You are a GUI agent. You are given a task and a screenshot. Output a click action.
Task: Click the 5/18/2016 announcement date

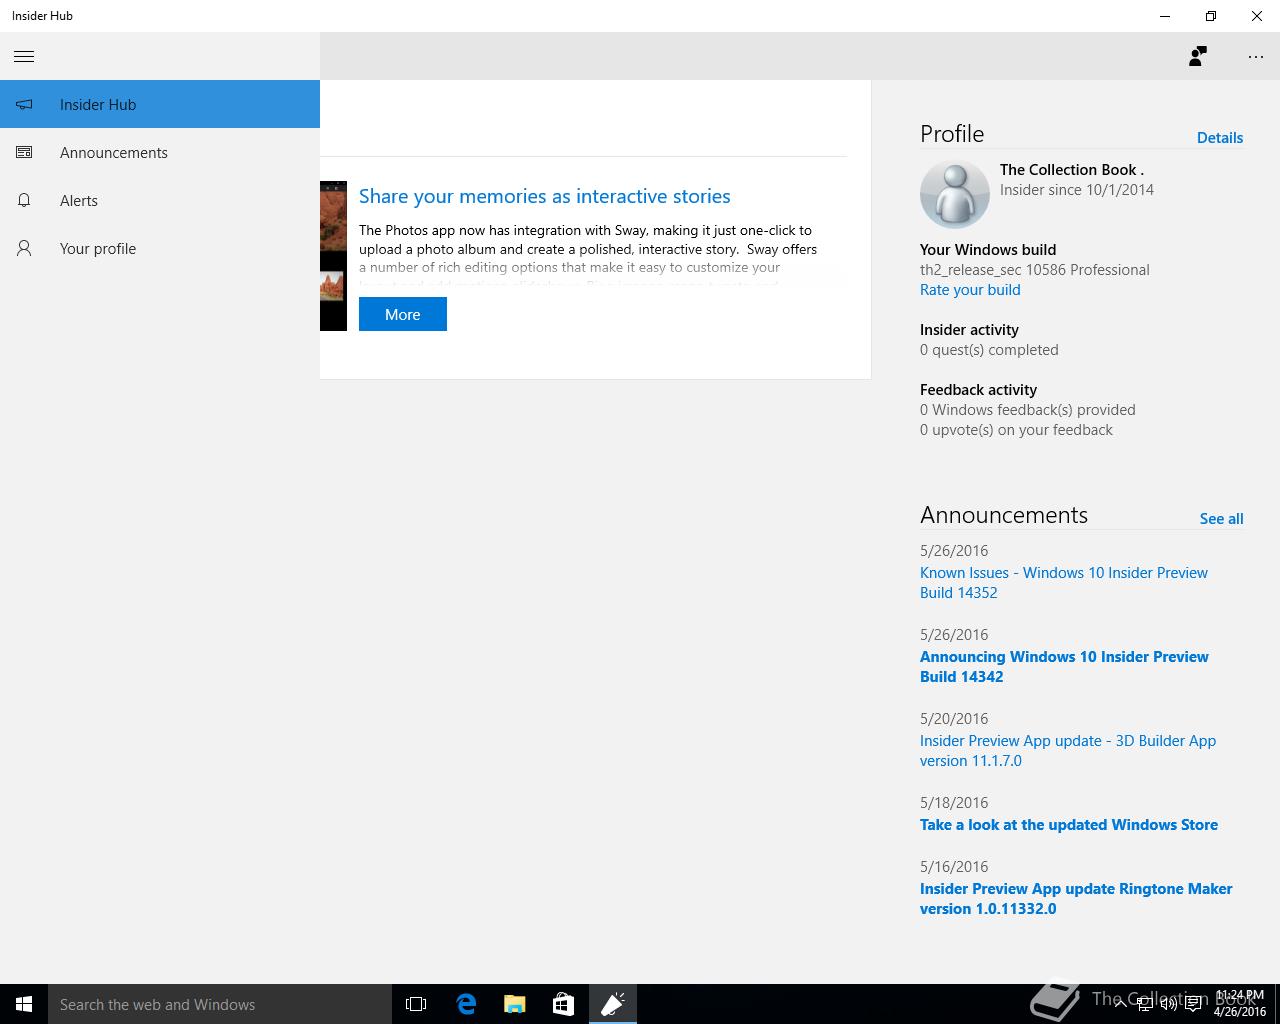point(954,803)
